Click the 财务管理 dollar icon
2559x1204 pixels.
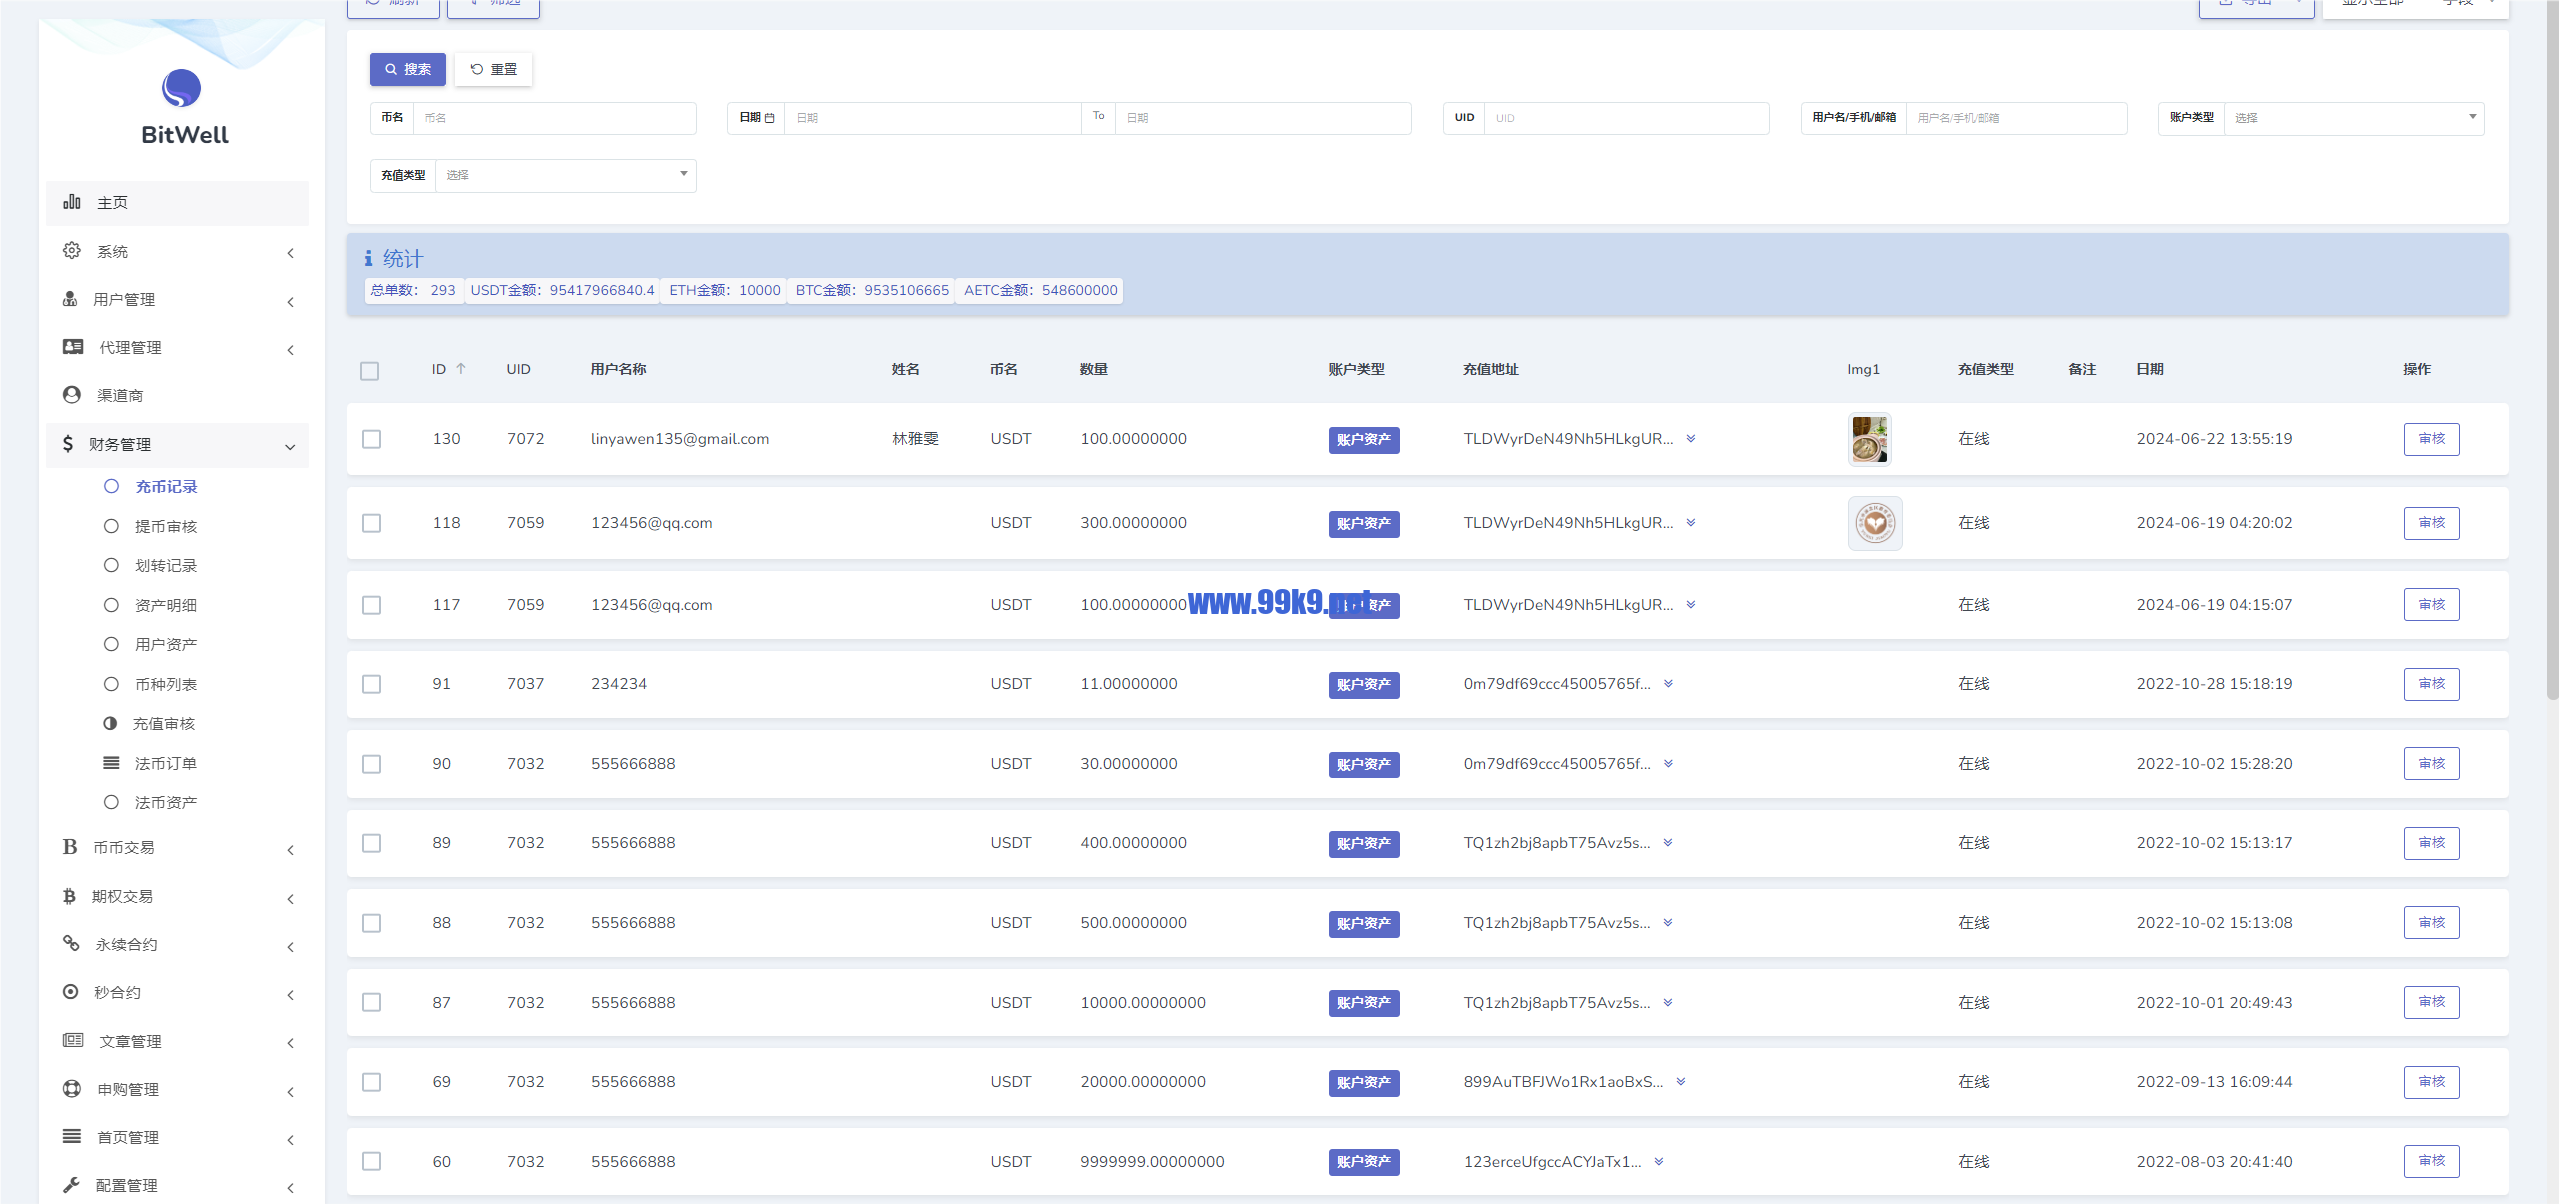click(67, 444)
